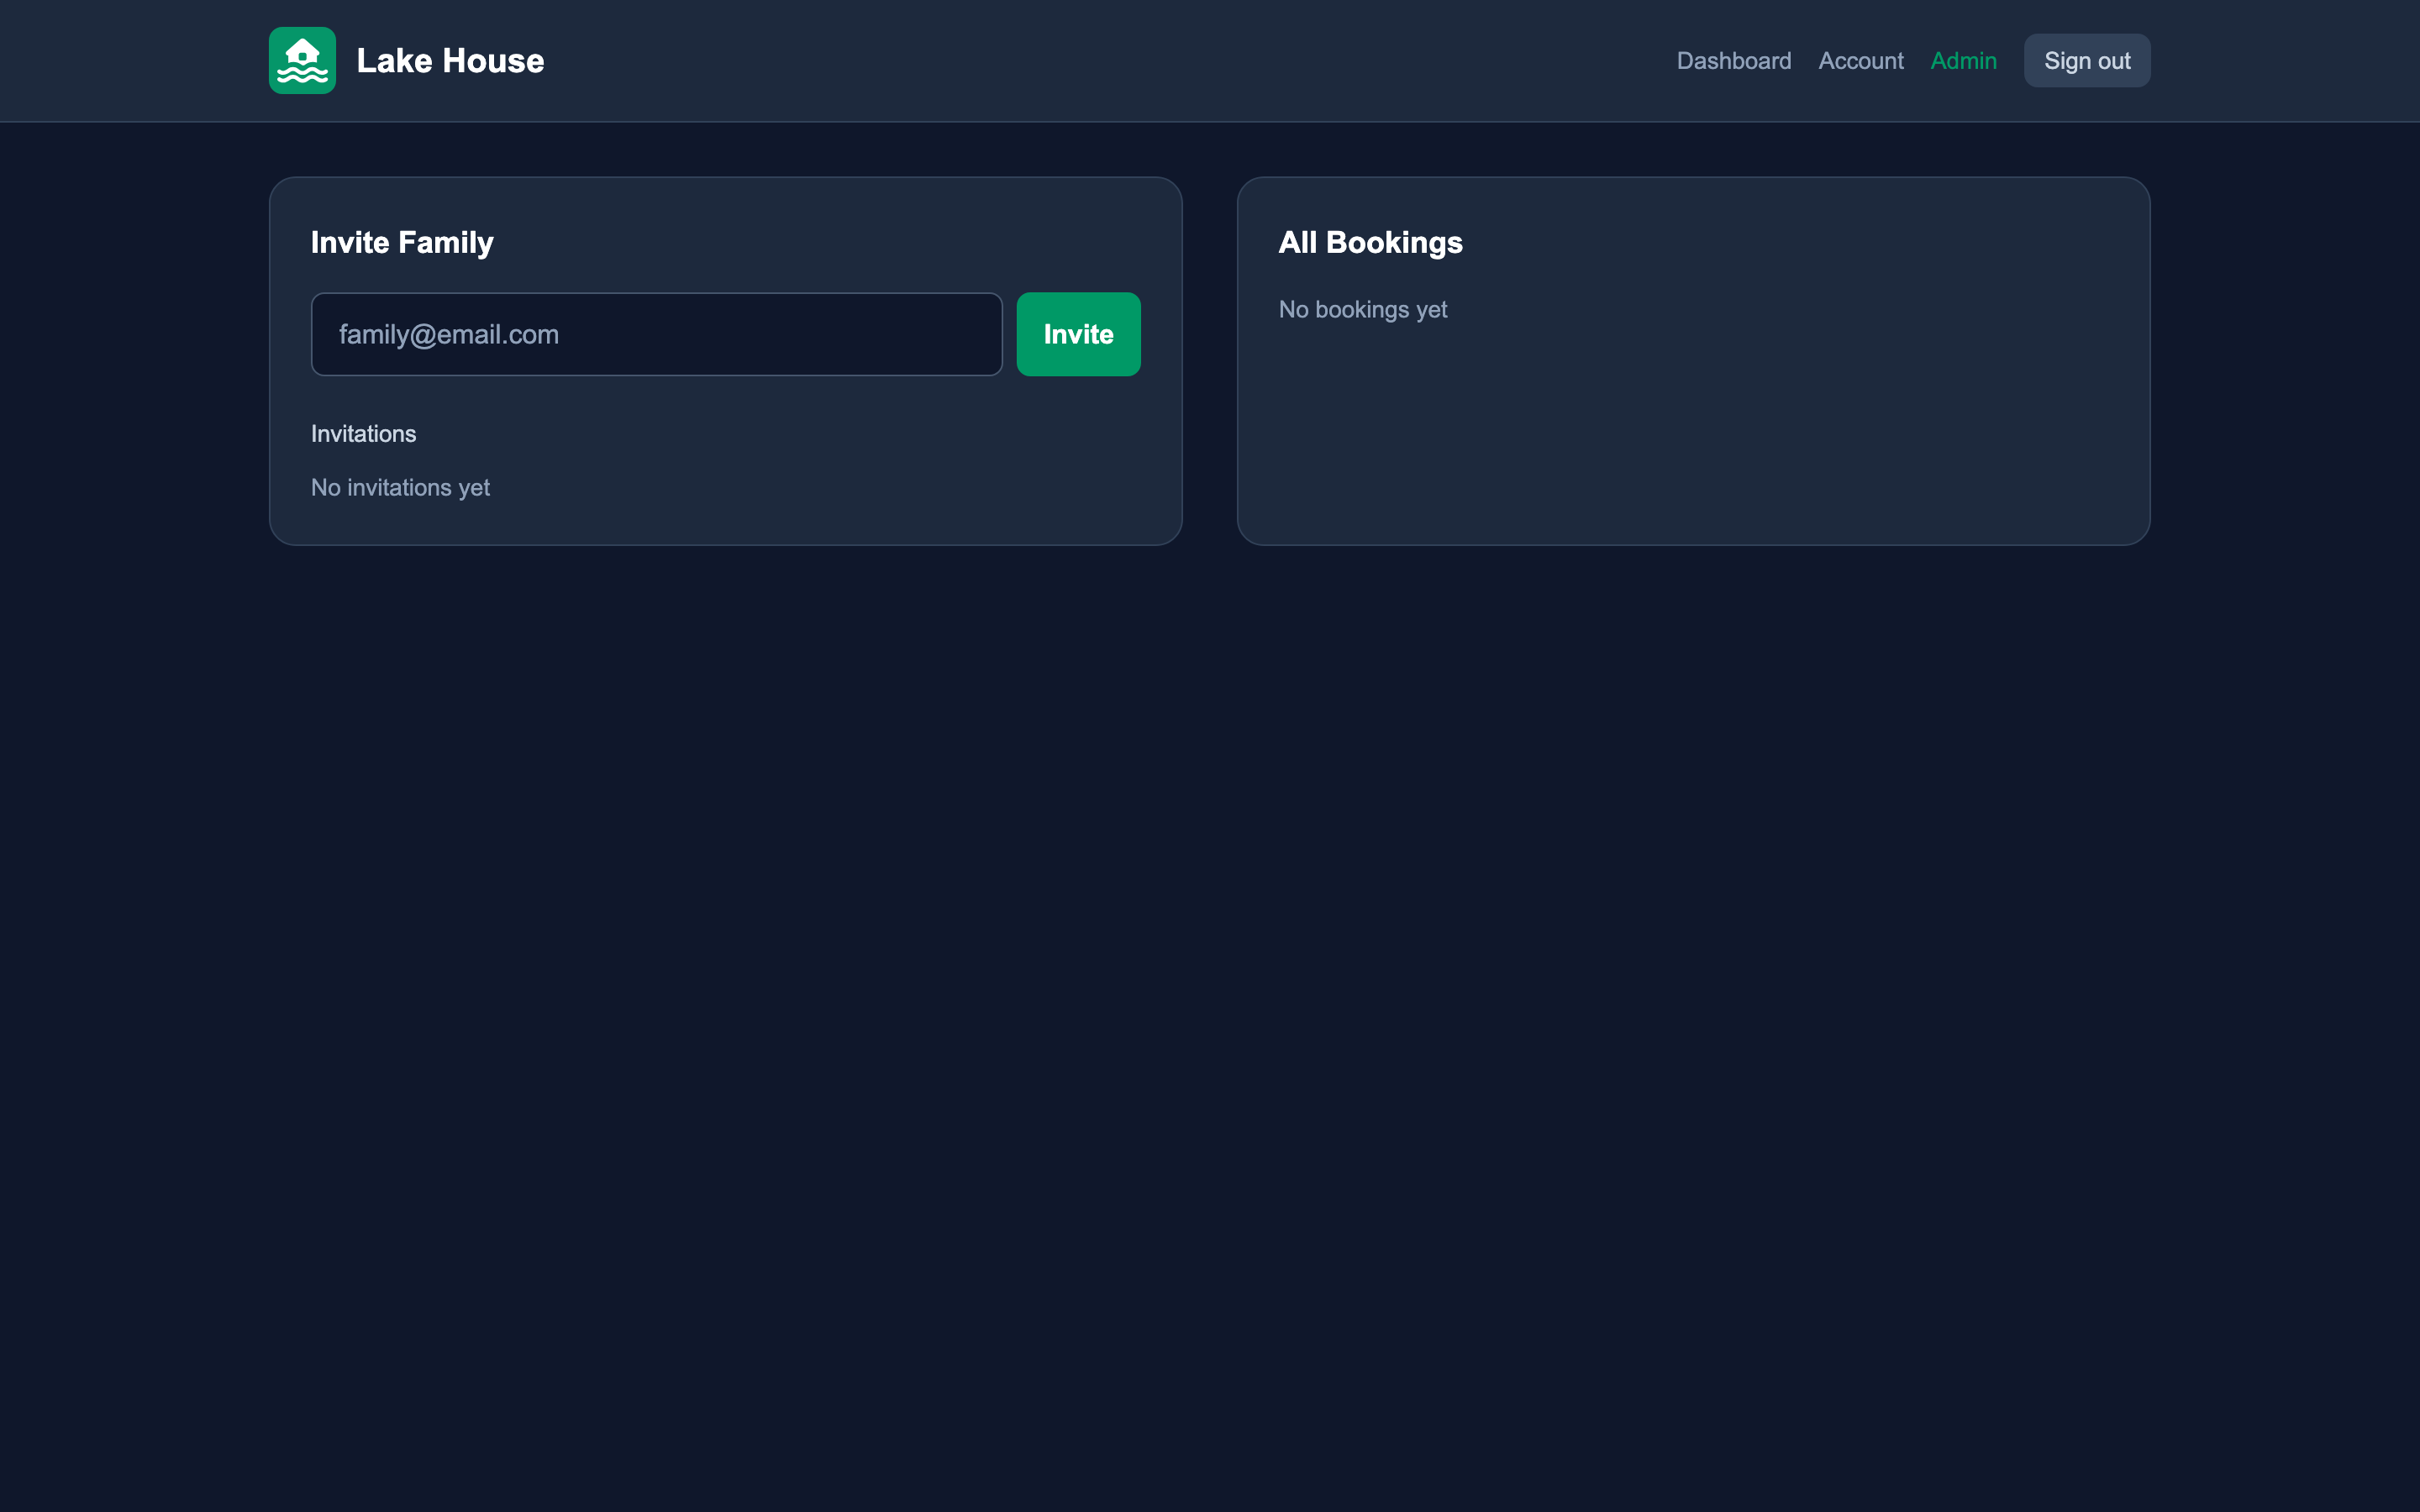Go to the Dashboard page
This screenshot has width=2420, height=1512.
pos(1734,61)
